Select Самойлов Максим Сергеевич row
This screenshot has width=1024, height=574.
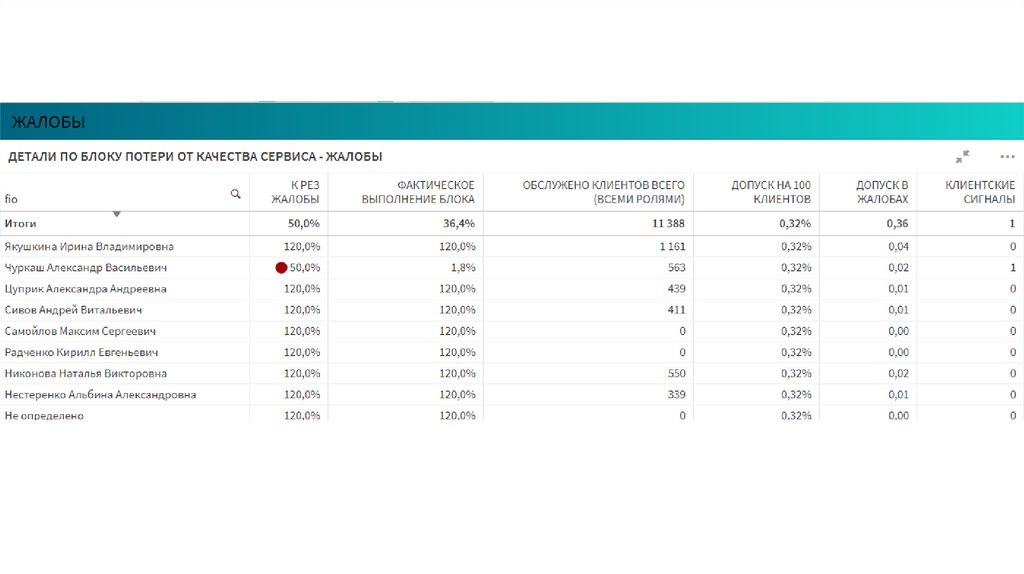point(81,331)
